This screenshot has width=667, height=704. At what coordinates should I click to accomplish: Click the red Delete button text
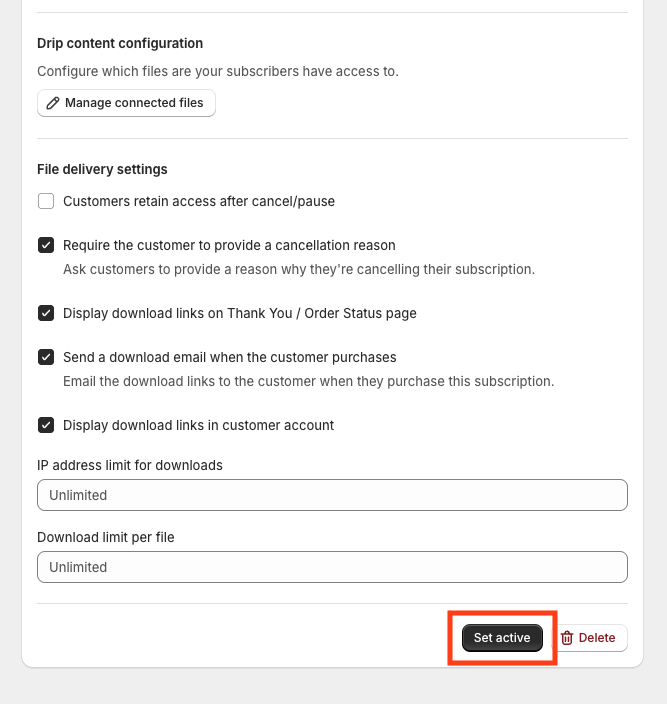[597, 638]
